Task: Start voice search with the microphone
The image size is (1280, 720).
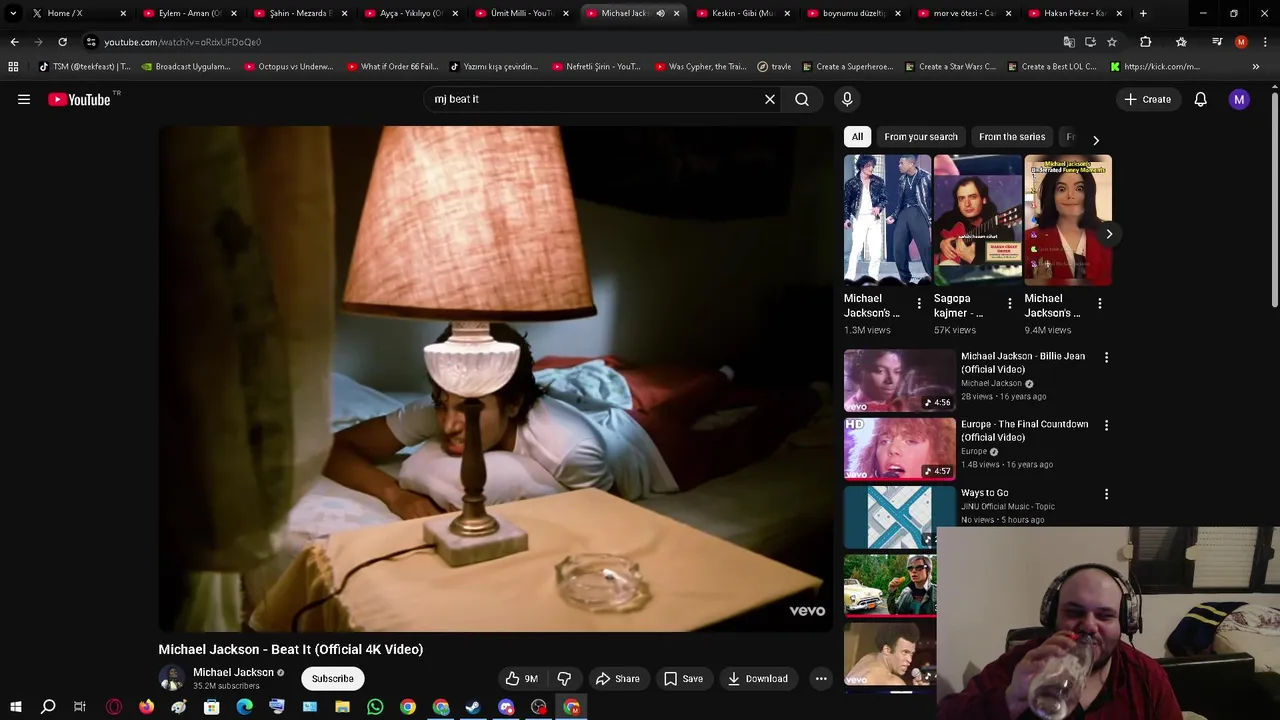Action: point(847,99)
